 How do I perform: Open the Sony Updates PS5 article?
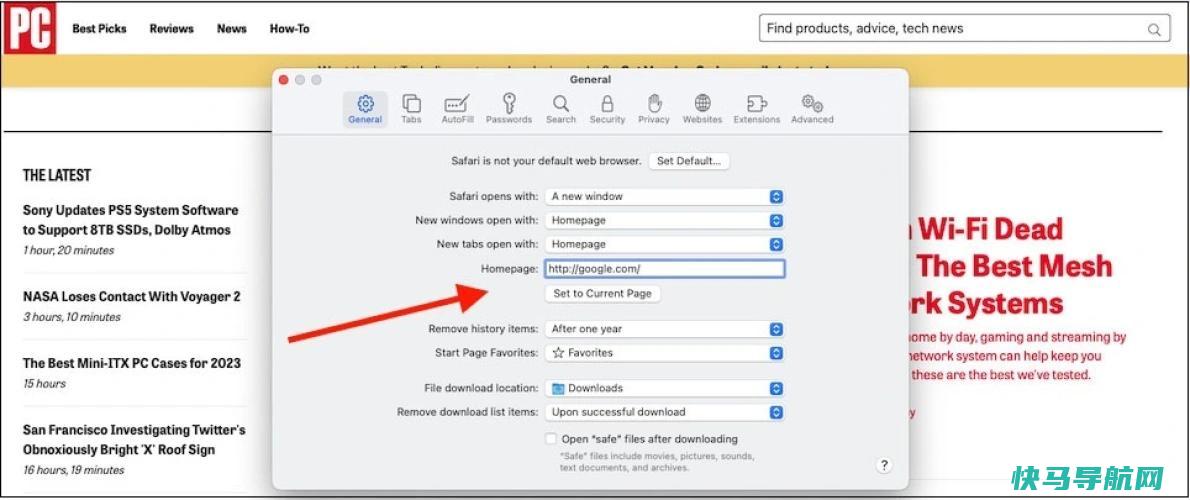[131, 220]
